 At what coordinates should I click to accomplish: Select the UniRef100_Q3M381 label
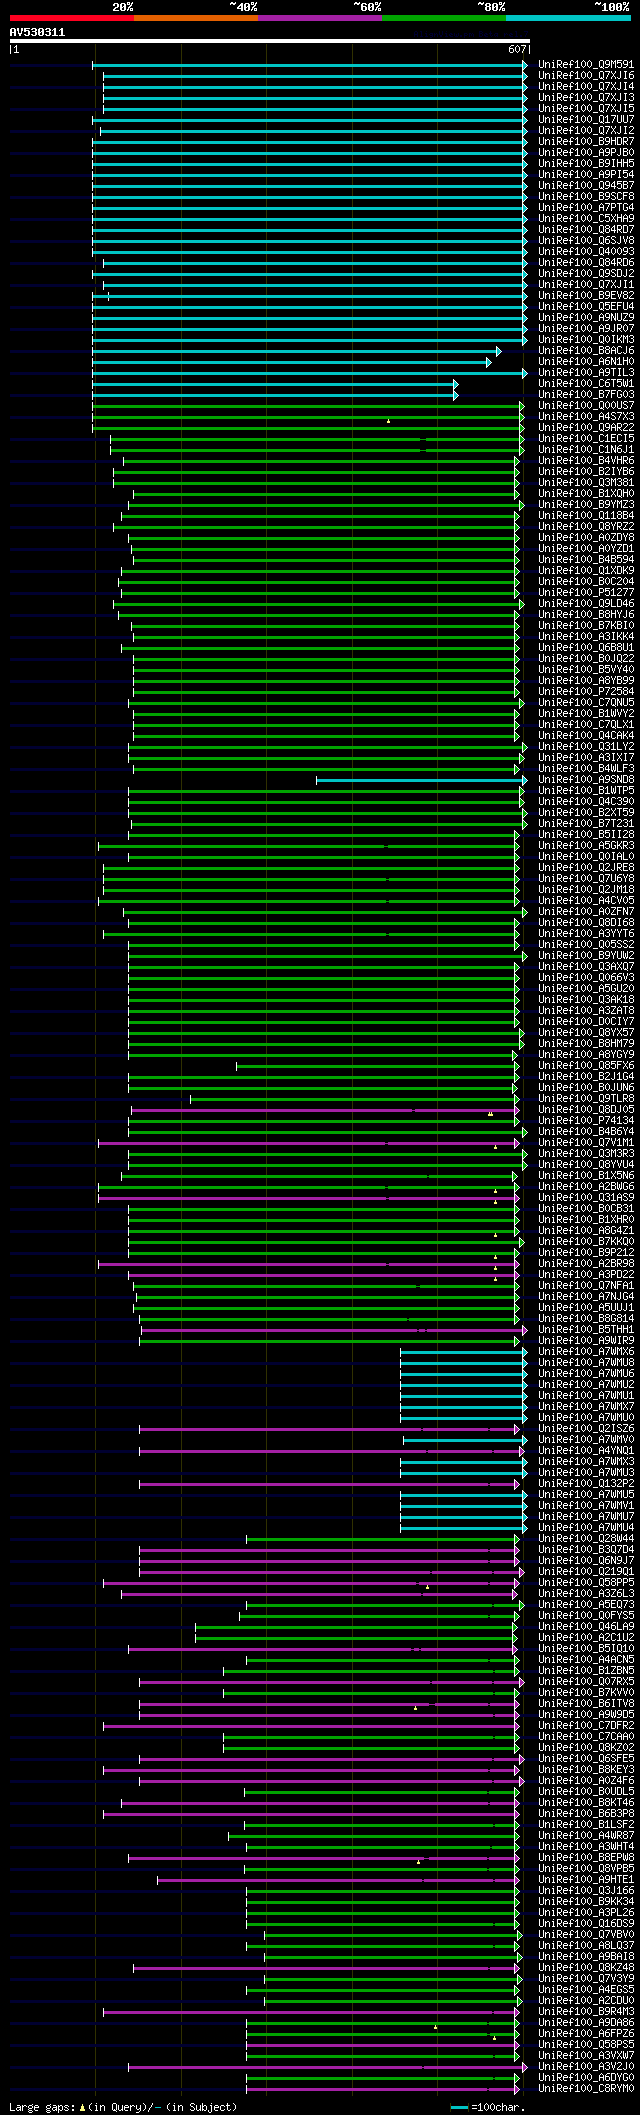[x=586, y=482]
